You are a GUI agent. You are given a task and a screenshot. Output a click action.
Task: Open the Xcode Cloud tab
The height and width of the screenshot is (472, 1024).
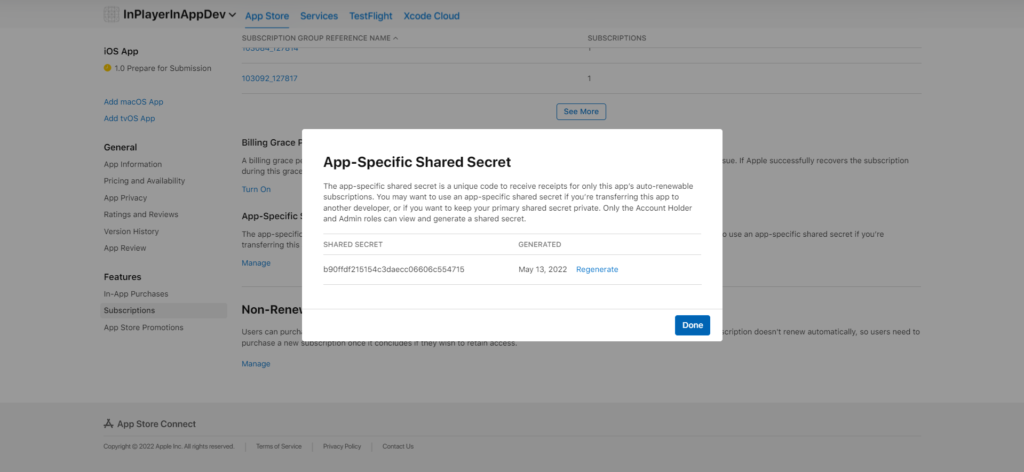(x=432, y=16)
